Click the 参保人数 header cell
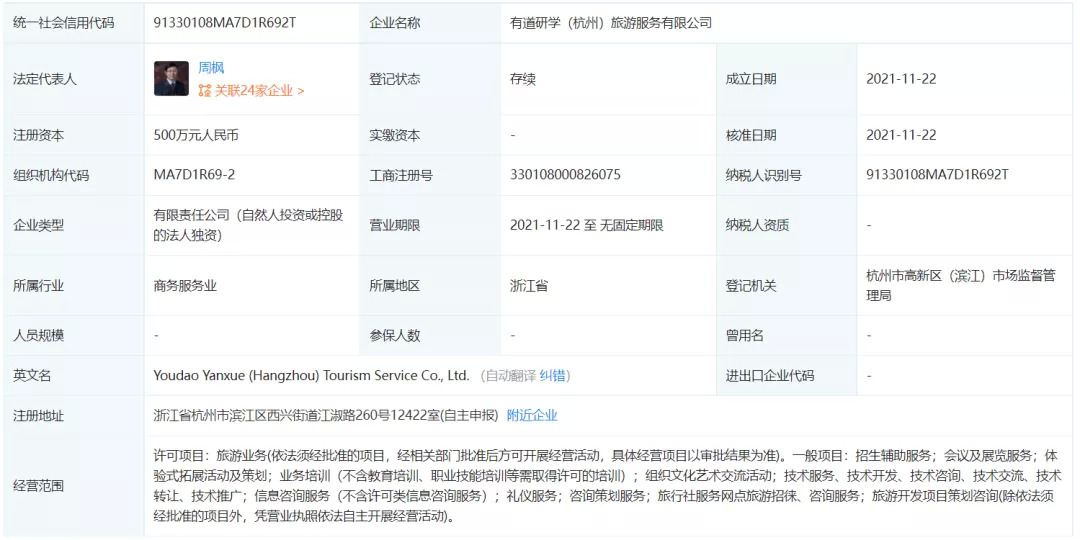 click(x=430, y=335)
